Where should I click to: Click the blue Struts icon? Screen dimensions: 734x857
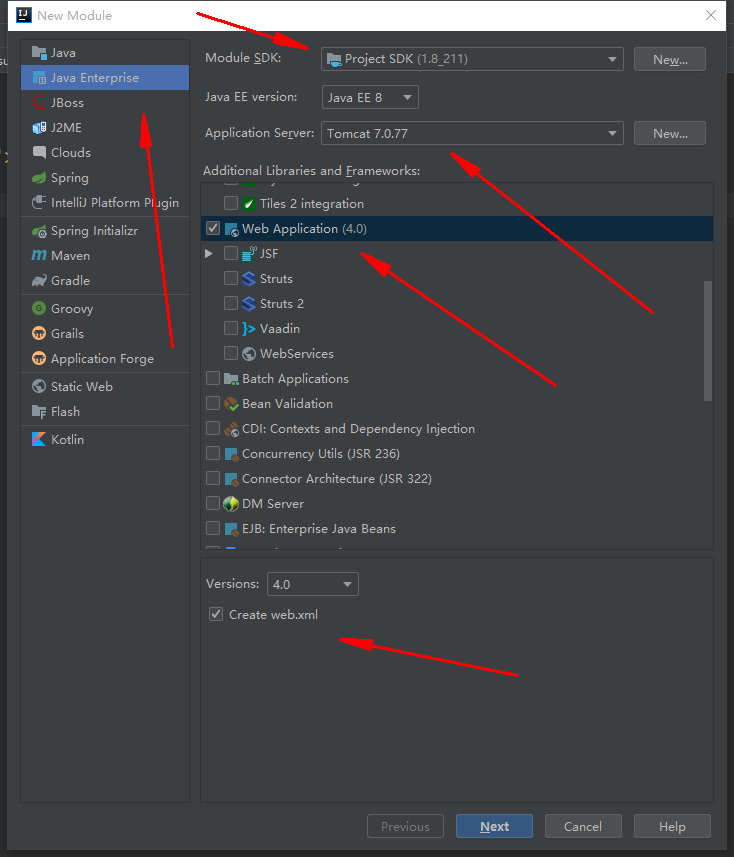pyautogui.click(x=249, y=279)
